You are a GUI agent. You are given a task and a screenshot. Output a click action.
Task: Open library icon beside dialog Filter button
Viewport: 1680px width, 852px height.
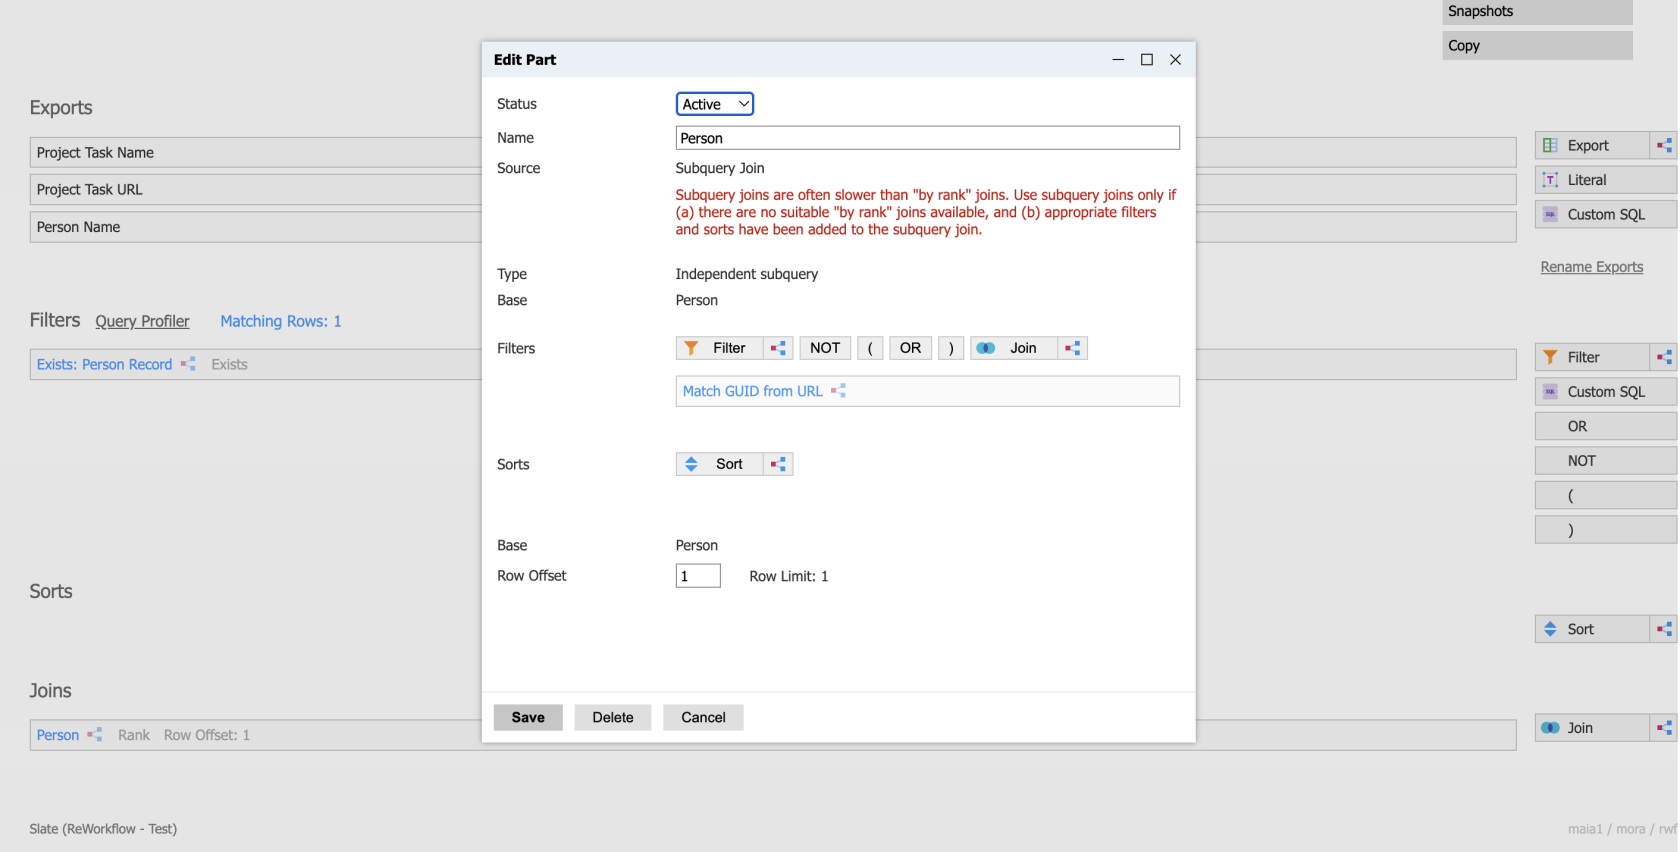pos(778,348)
